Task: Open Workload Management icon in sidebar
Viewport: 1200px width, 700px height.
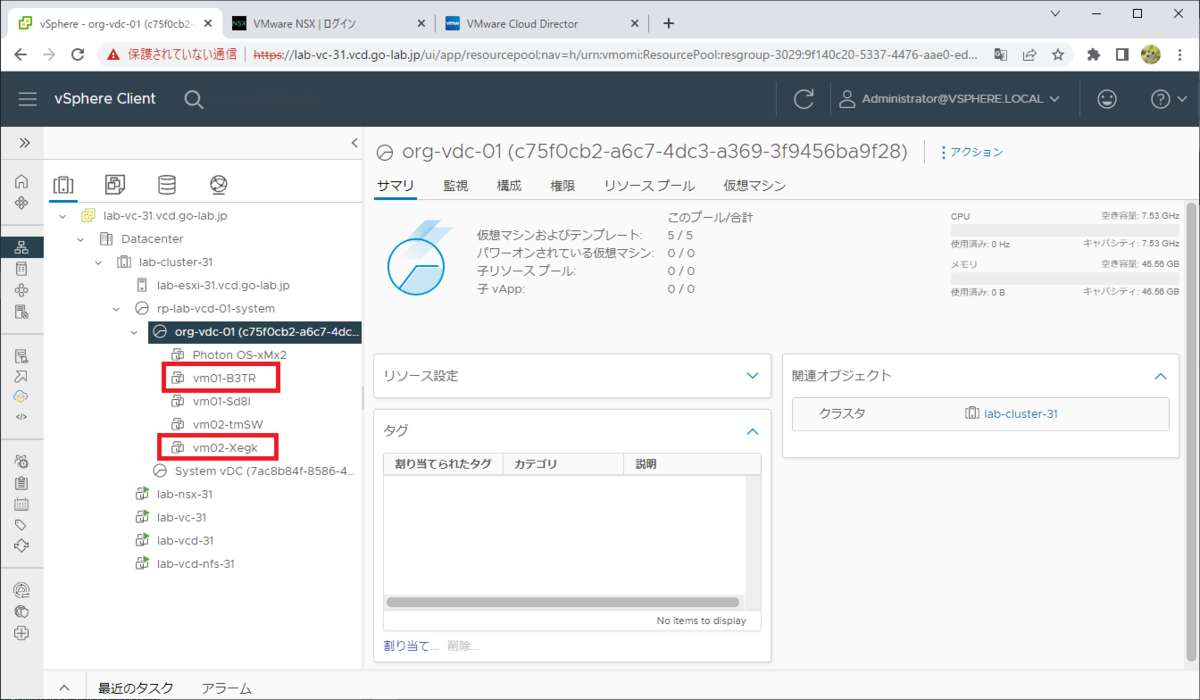Action: click(22, 291)
